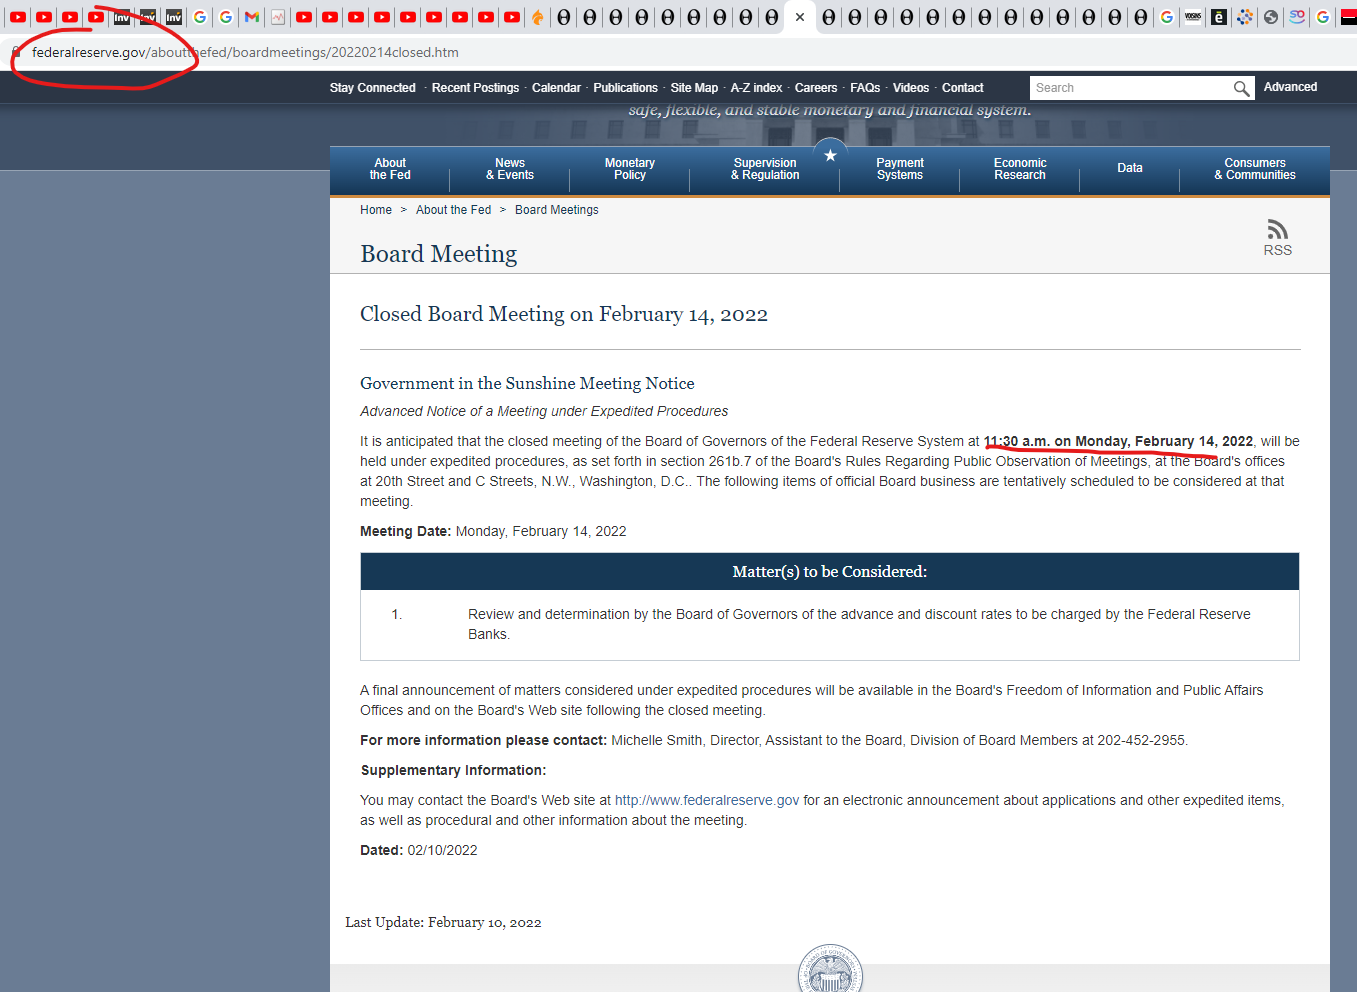1357x992 pixels.
Task: Click 'Last Update: February 10, 2022' text
Action: [443, 923]
